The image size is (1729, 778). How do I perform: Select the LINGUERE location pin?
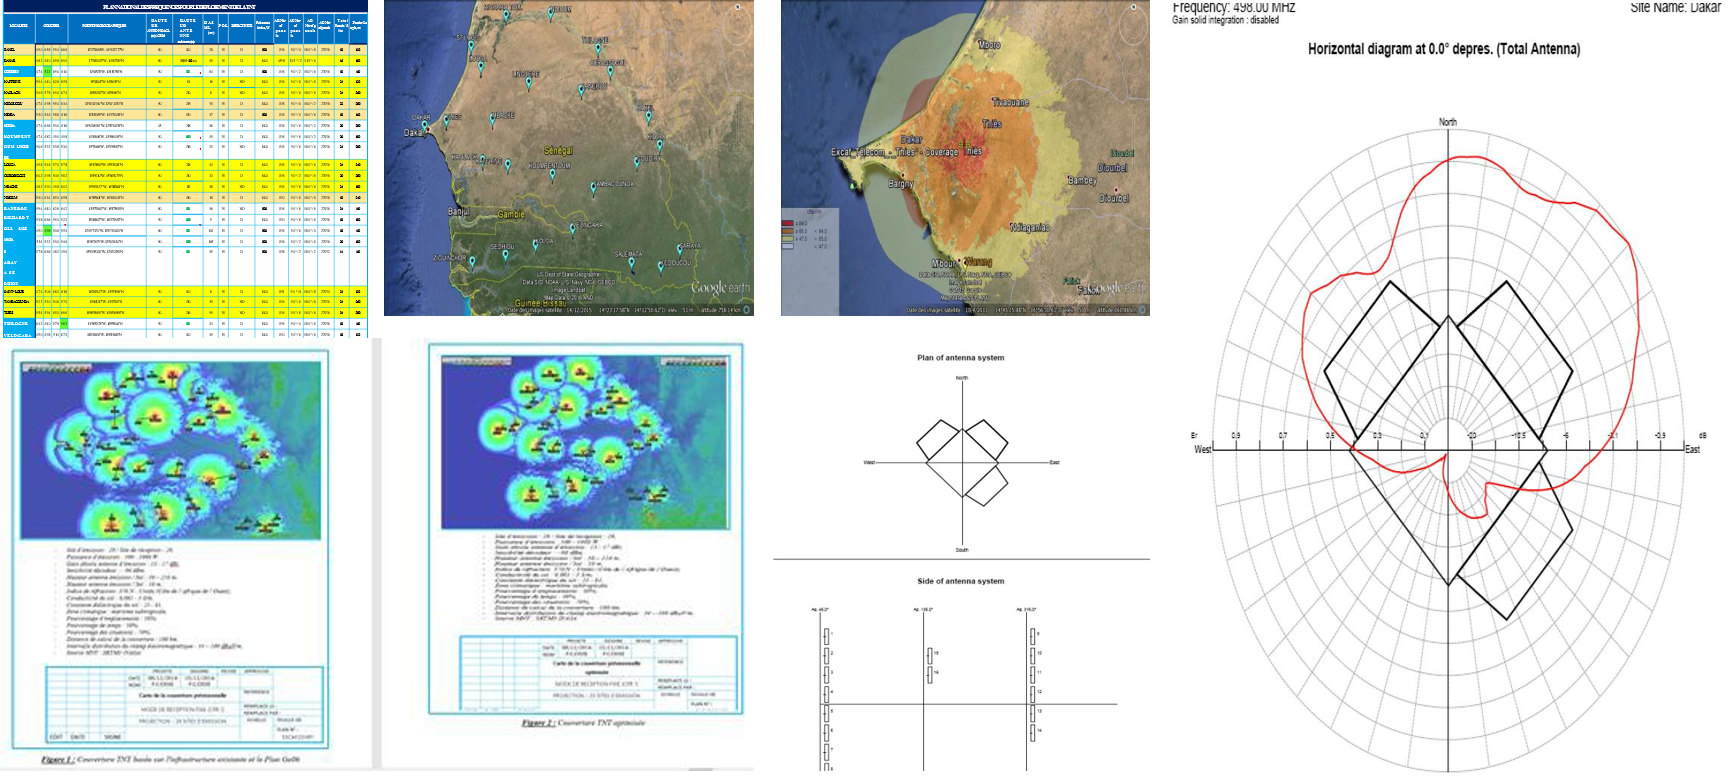[527, 81]
